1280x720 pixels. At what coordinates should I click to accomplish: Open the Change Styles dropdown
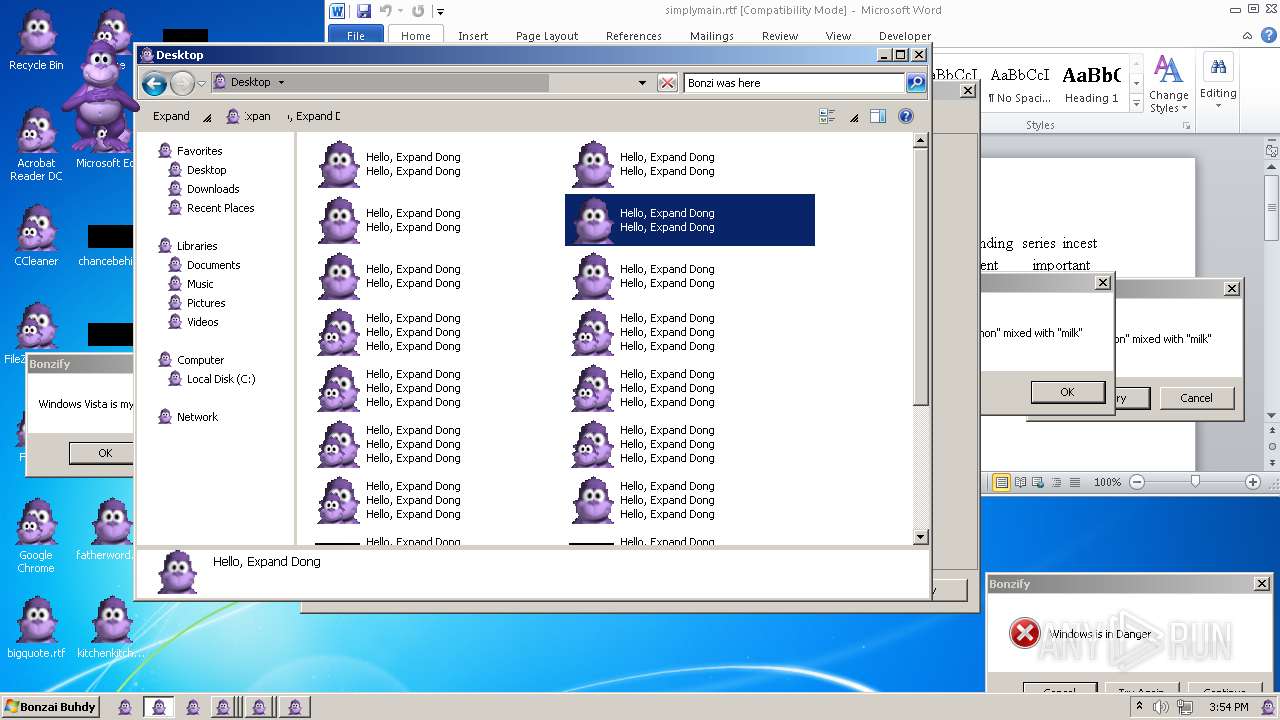tap(1168, 84)
